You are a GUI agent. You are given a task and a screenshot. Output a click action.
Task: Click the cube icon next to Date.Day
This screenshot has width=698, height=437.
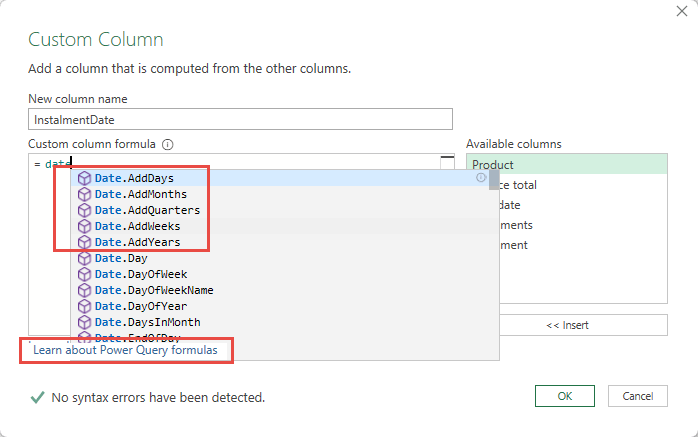[84, 258]
